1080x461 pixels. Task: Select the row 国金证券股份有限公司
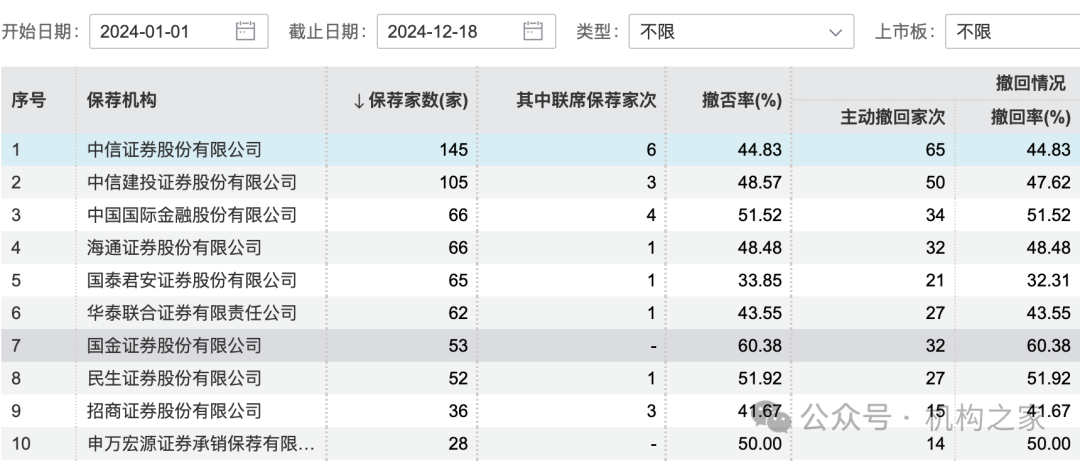point(540,345)
